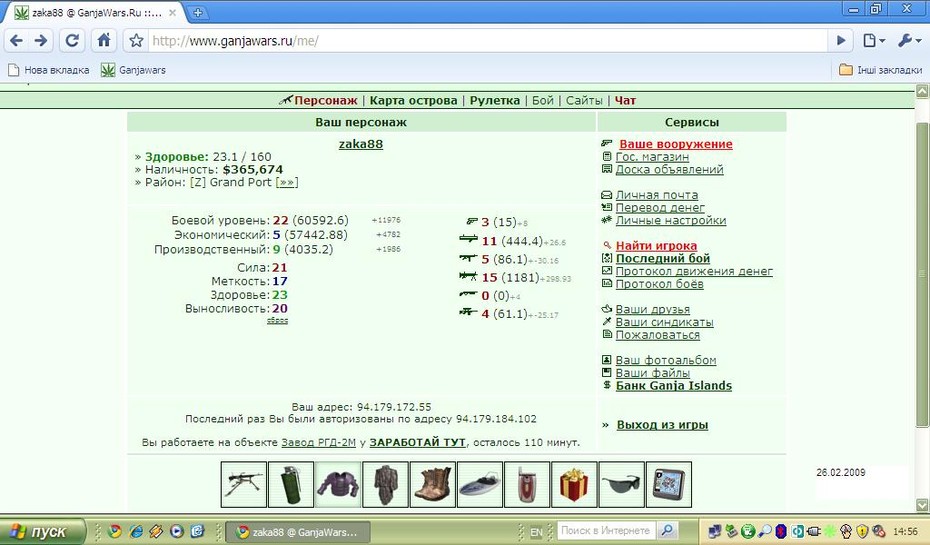Open 'Личные настройки' link
930x545 pixels.
(671, 220)
